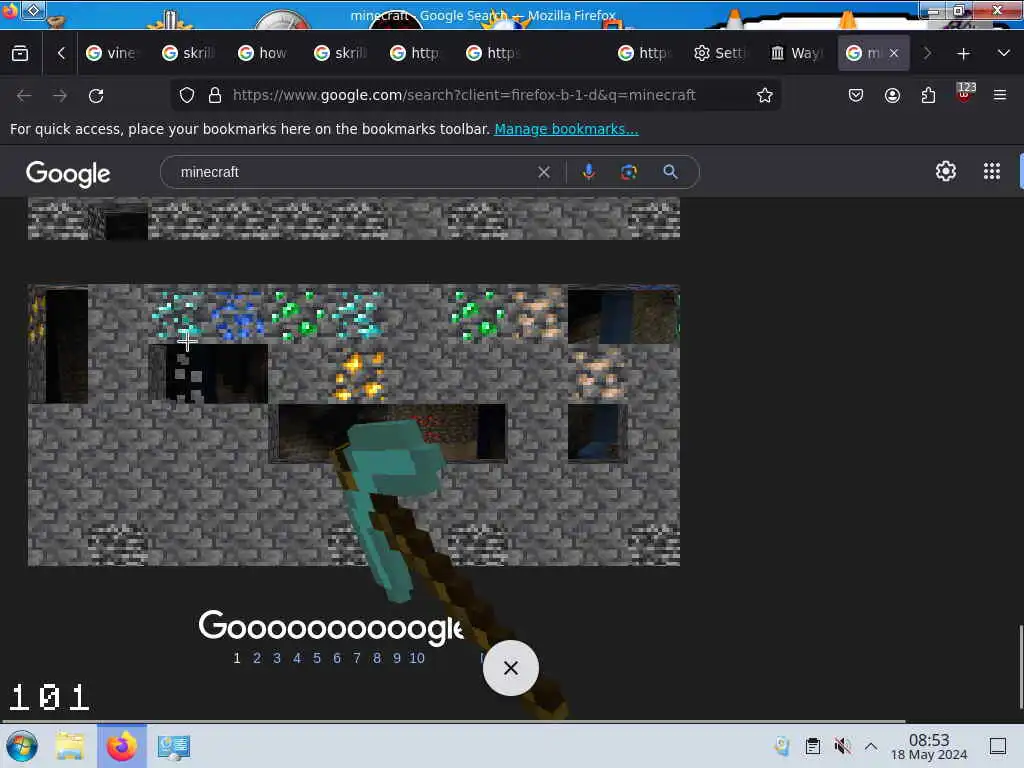Close the Minecraft easter egg game

tap(511, 667)
